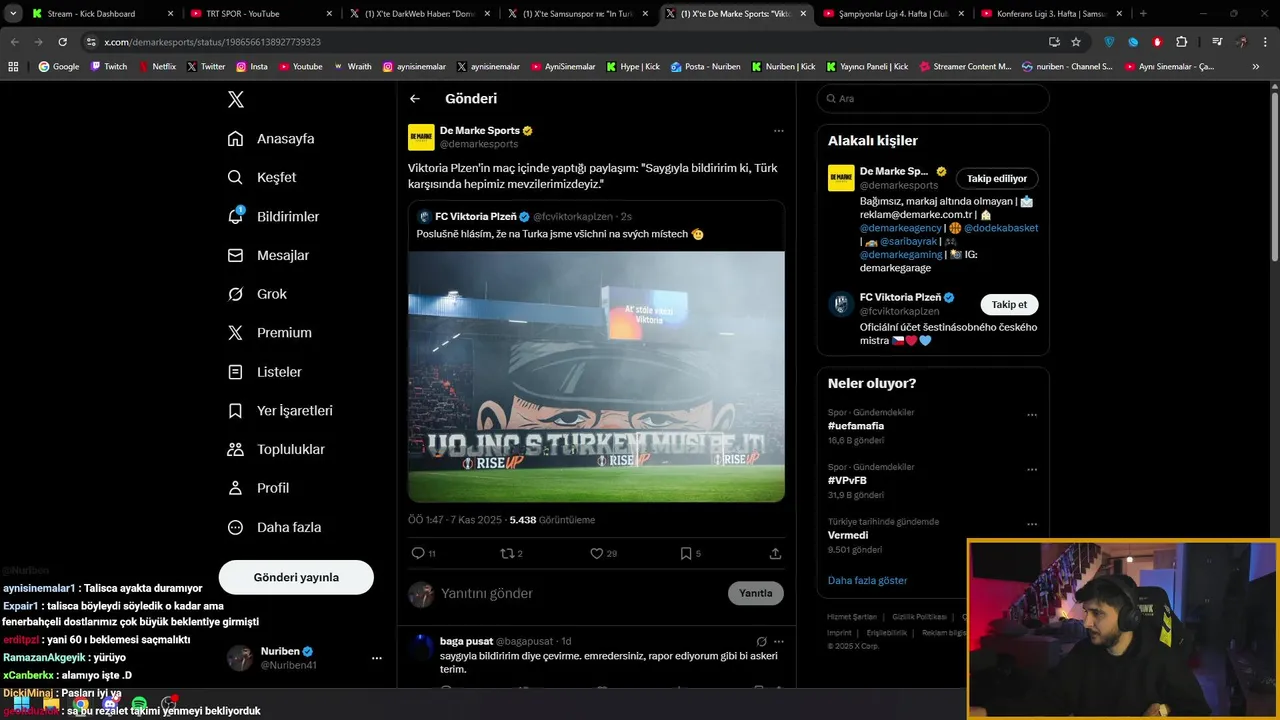Click Takip ediliyor for De Marke
The width and height of the screenshot is (1280, 720).
tap(997, 178)
